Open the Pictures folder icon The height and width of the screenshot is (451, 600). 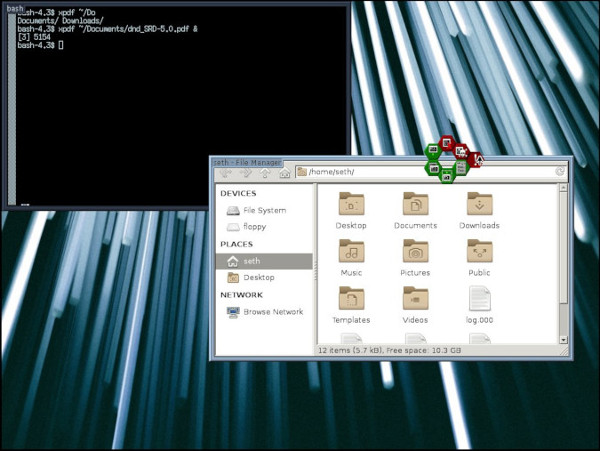(415, 252)
